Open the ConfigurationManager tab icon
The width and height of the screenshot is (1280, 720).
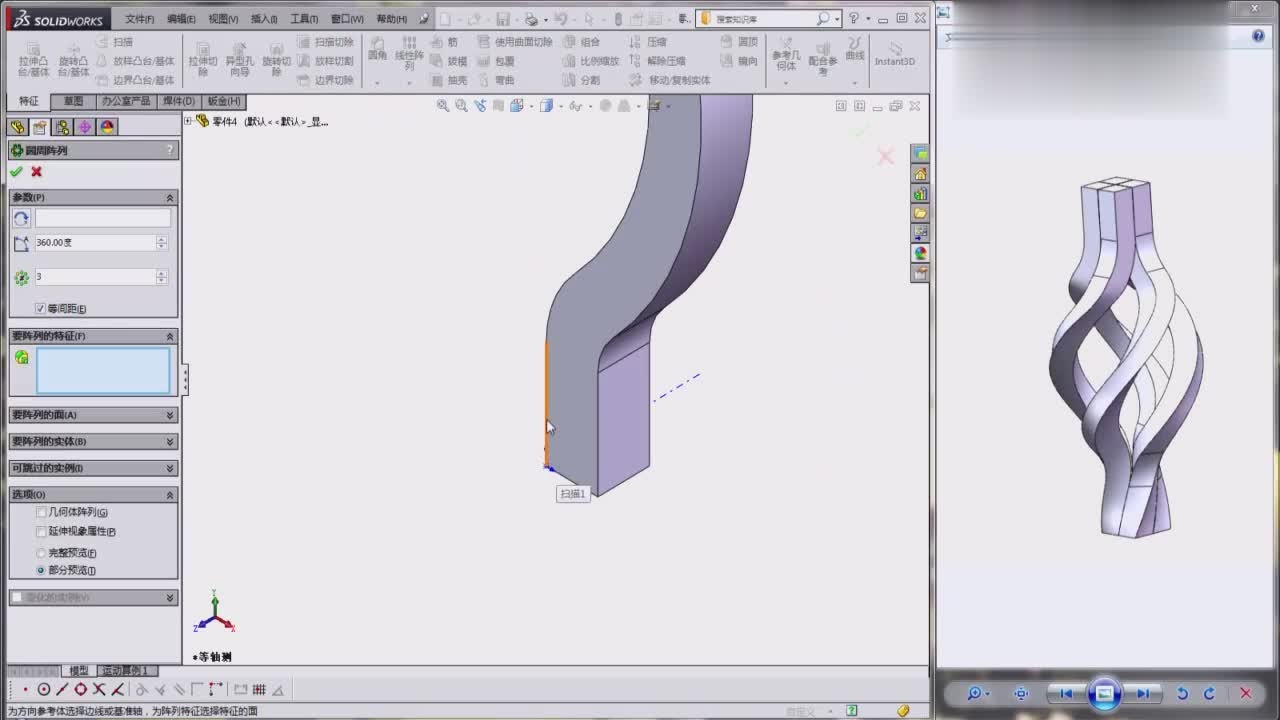coord(62,127)
